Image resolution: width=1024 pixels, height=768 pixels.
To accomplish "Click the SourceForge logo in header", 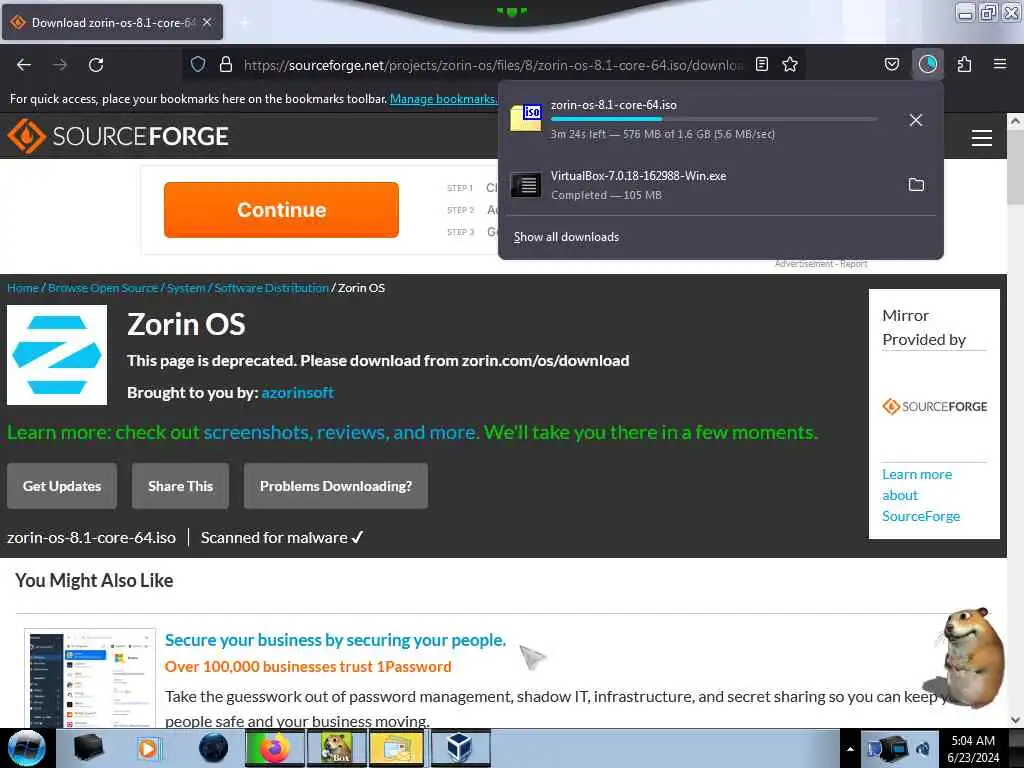I will pos(118,136).
